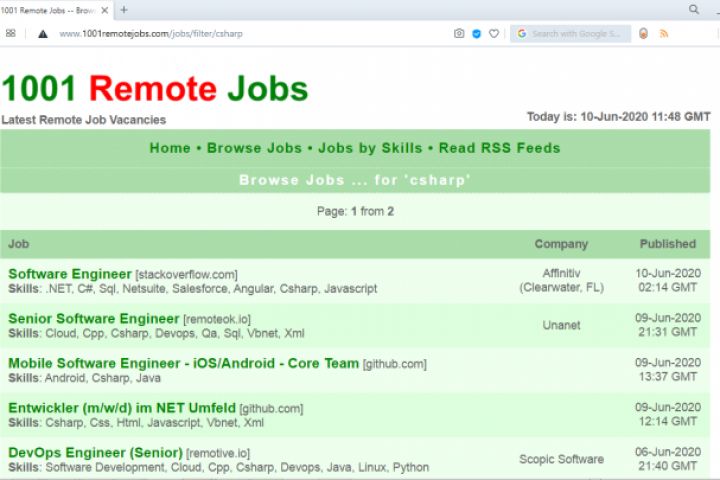Open the speed dial grid icon
The width and height of the screenshot is (720, 480).
(x=11, y=33)
